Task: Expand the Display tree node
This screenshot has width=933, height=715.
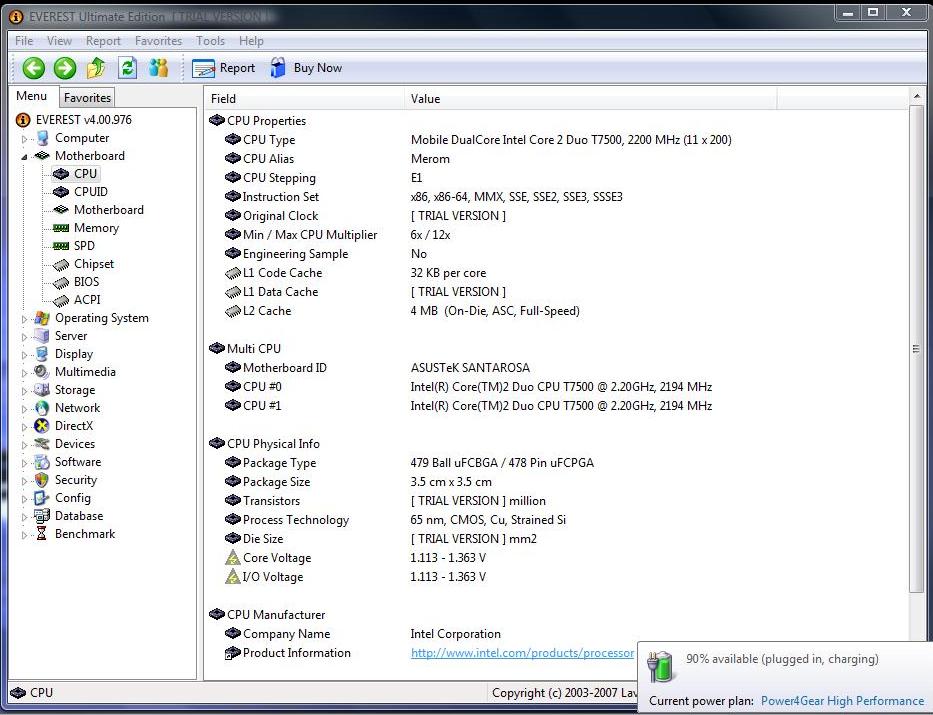Action: click(24, 355)
